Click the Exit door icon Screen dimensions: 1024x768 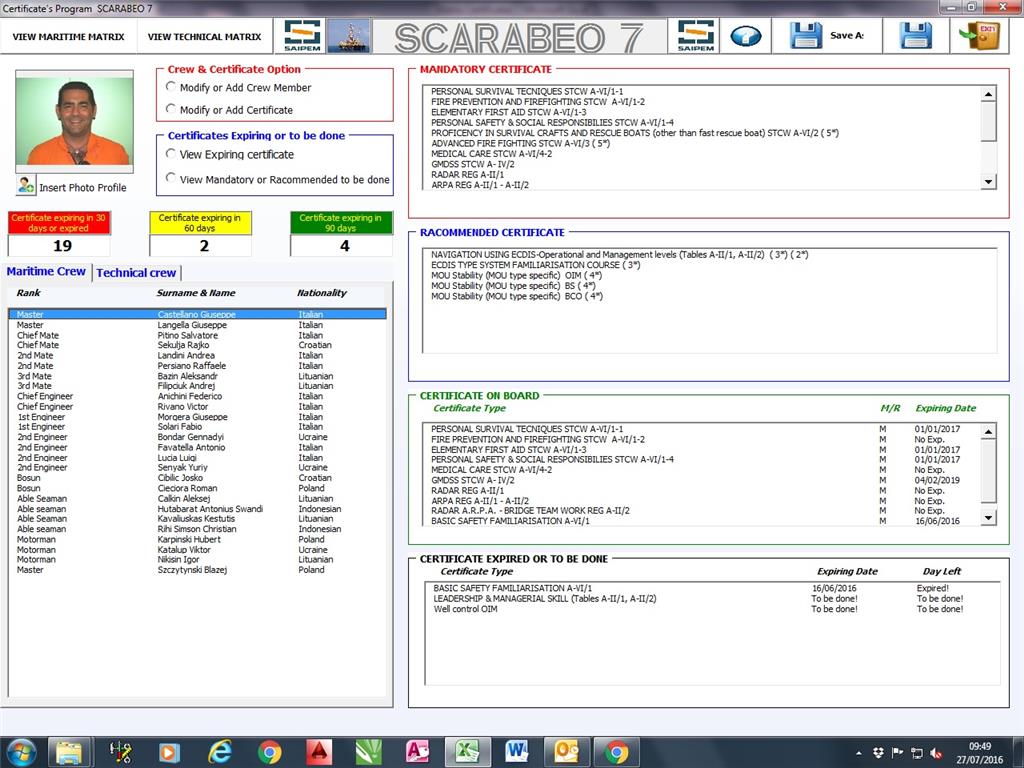tap(978, 35)
